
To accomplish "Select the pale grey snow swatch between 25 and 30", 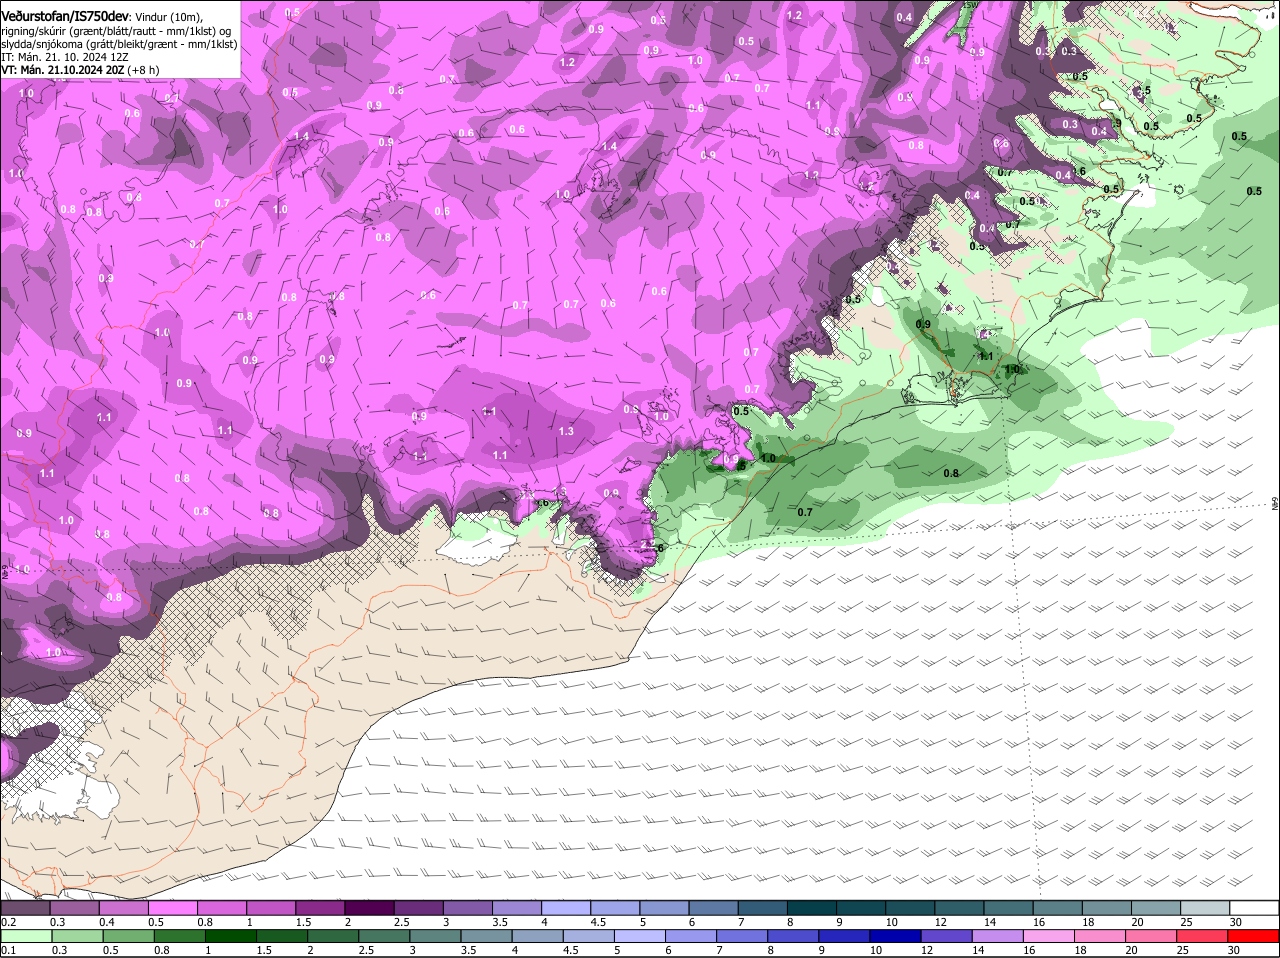I will (1204, 908).
